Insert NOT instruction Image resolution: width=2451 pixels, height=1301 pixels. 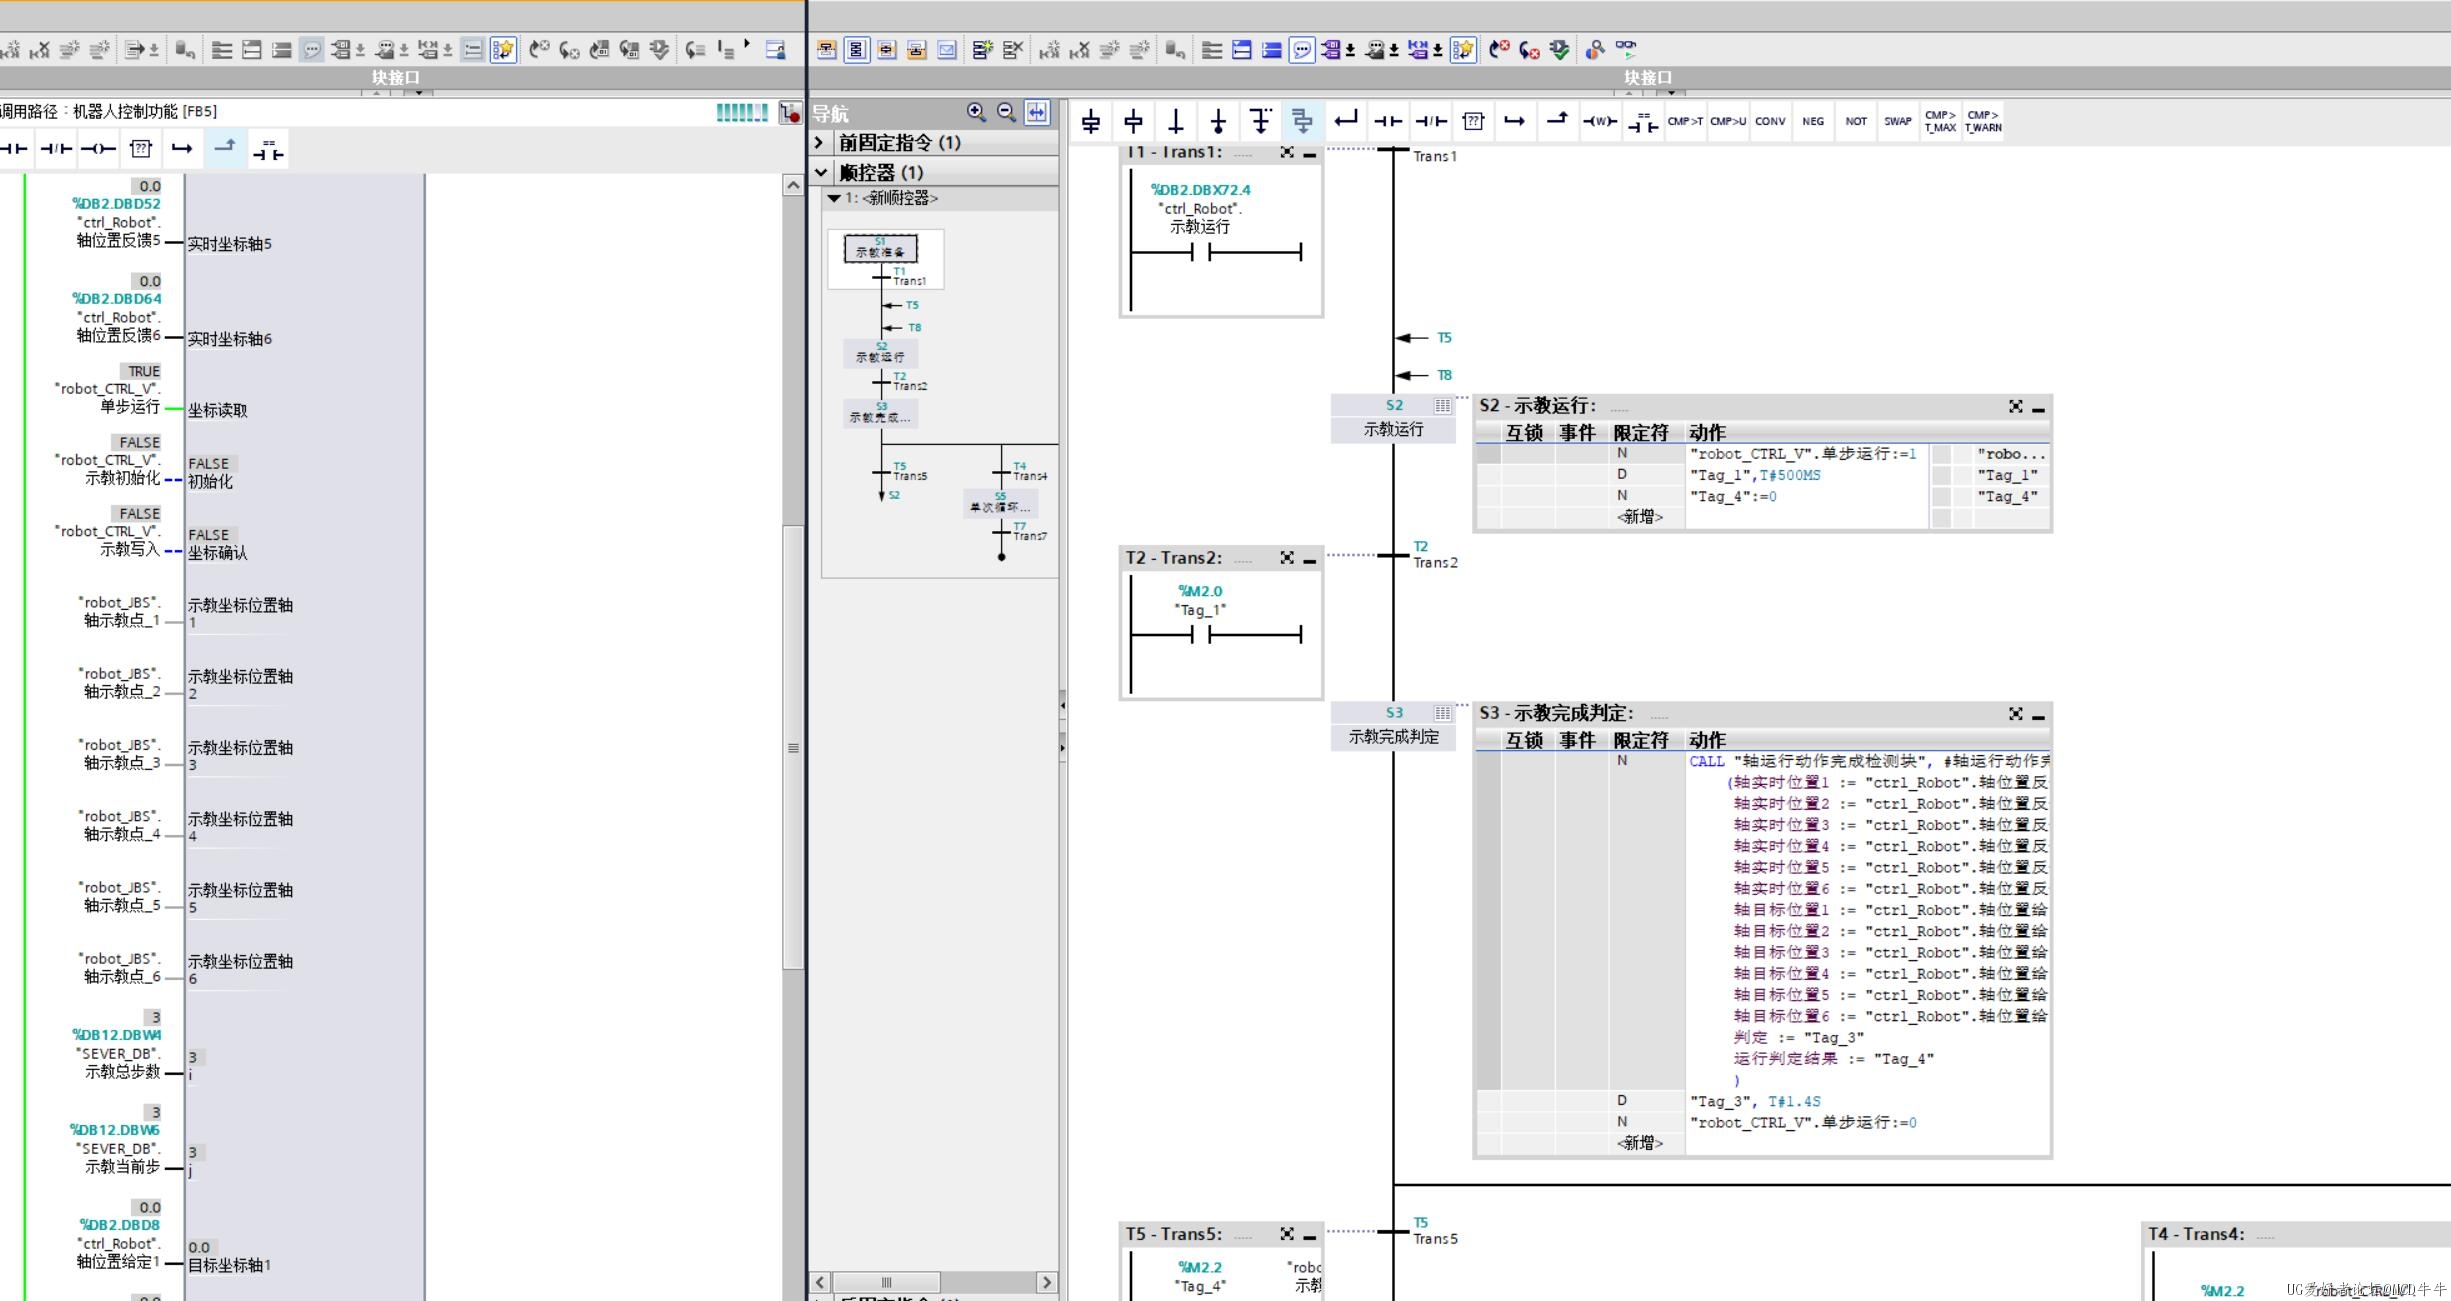1856,121
